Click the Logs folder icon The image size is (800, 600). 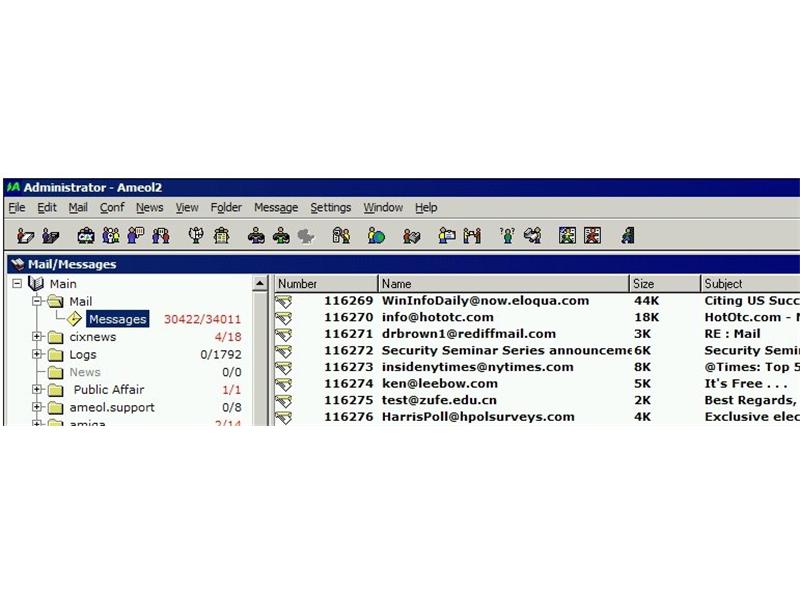click(55, 355)
